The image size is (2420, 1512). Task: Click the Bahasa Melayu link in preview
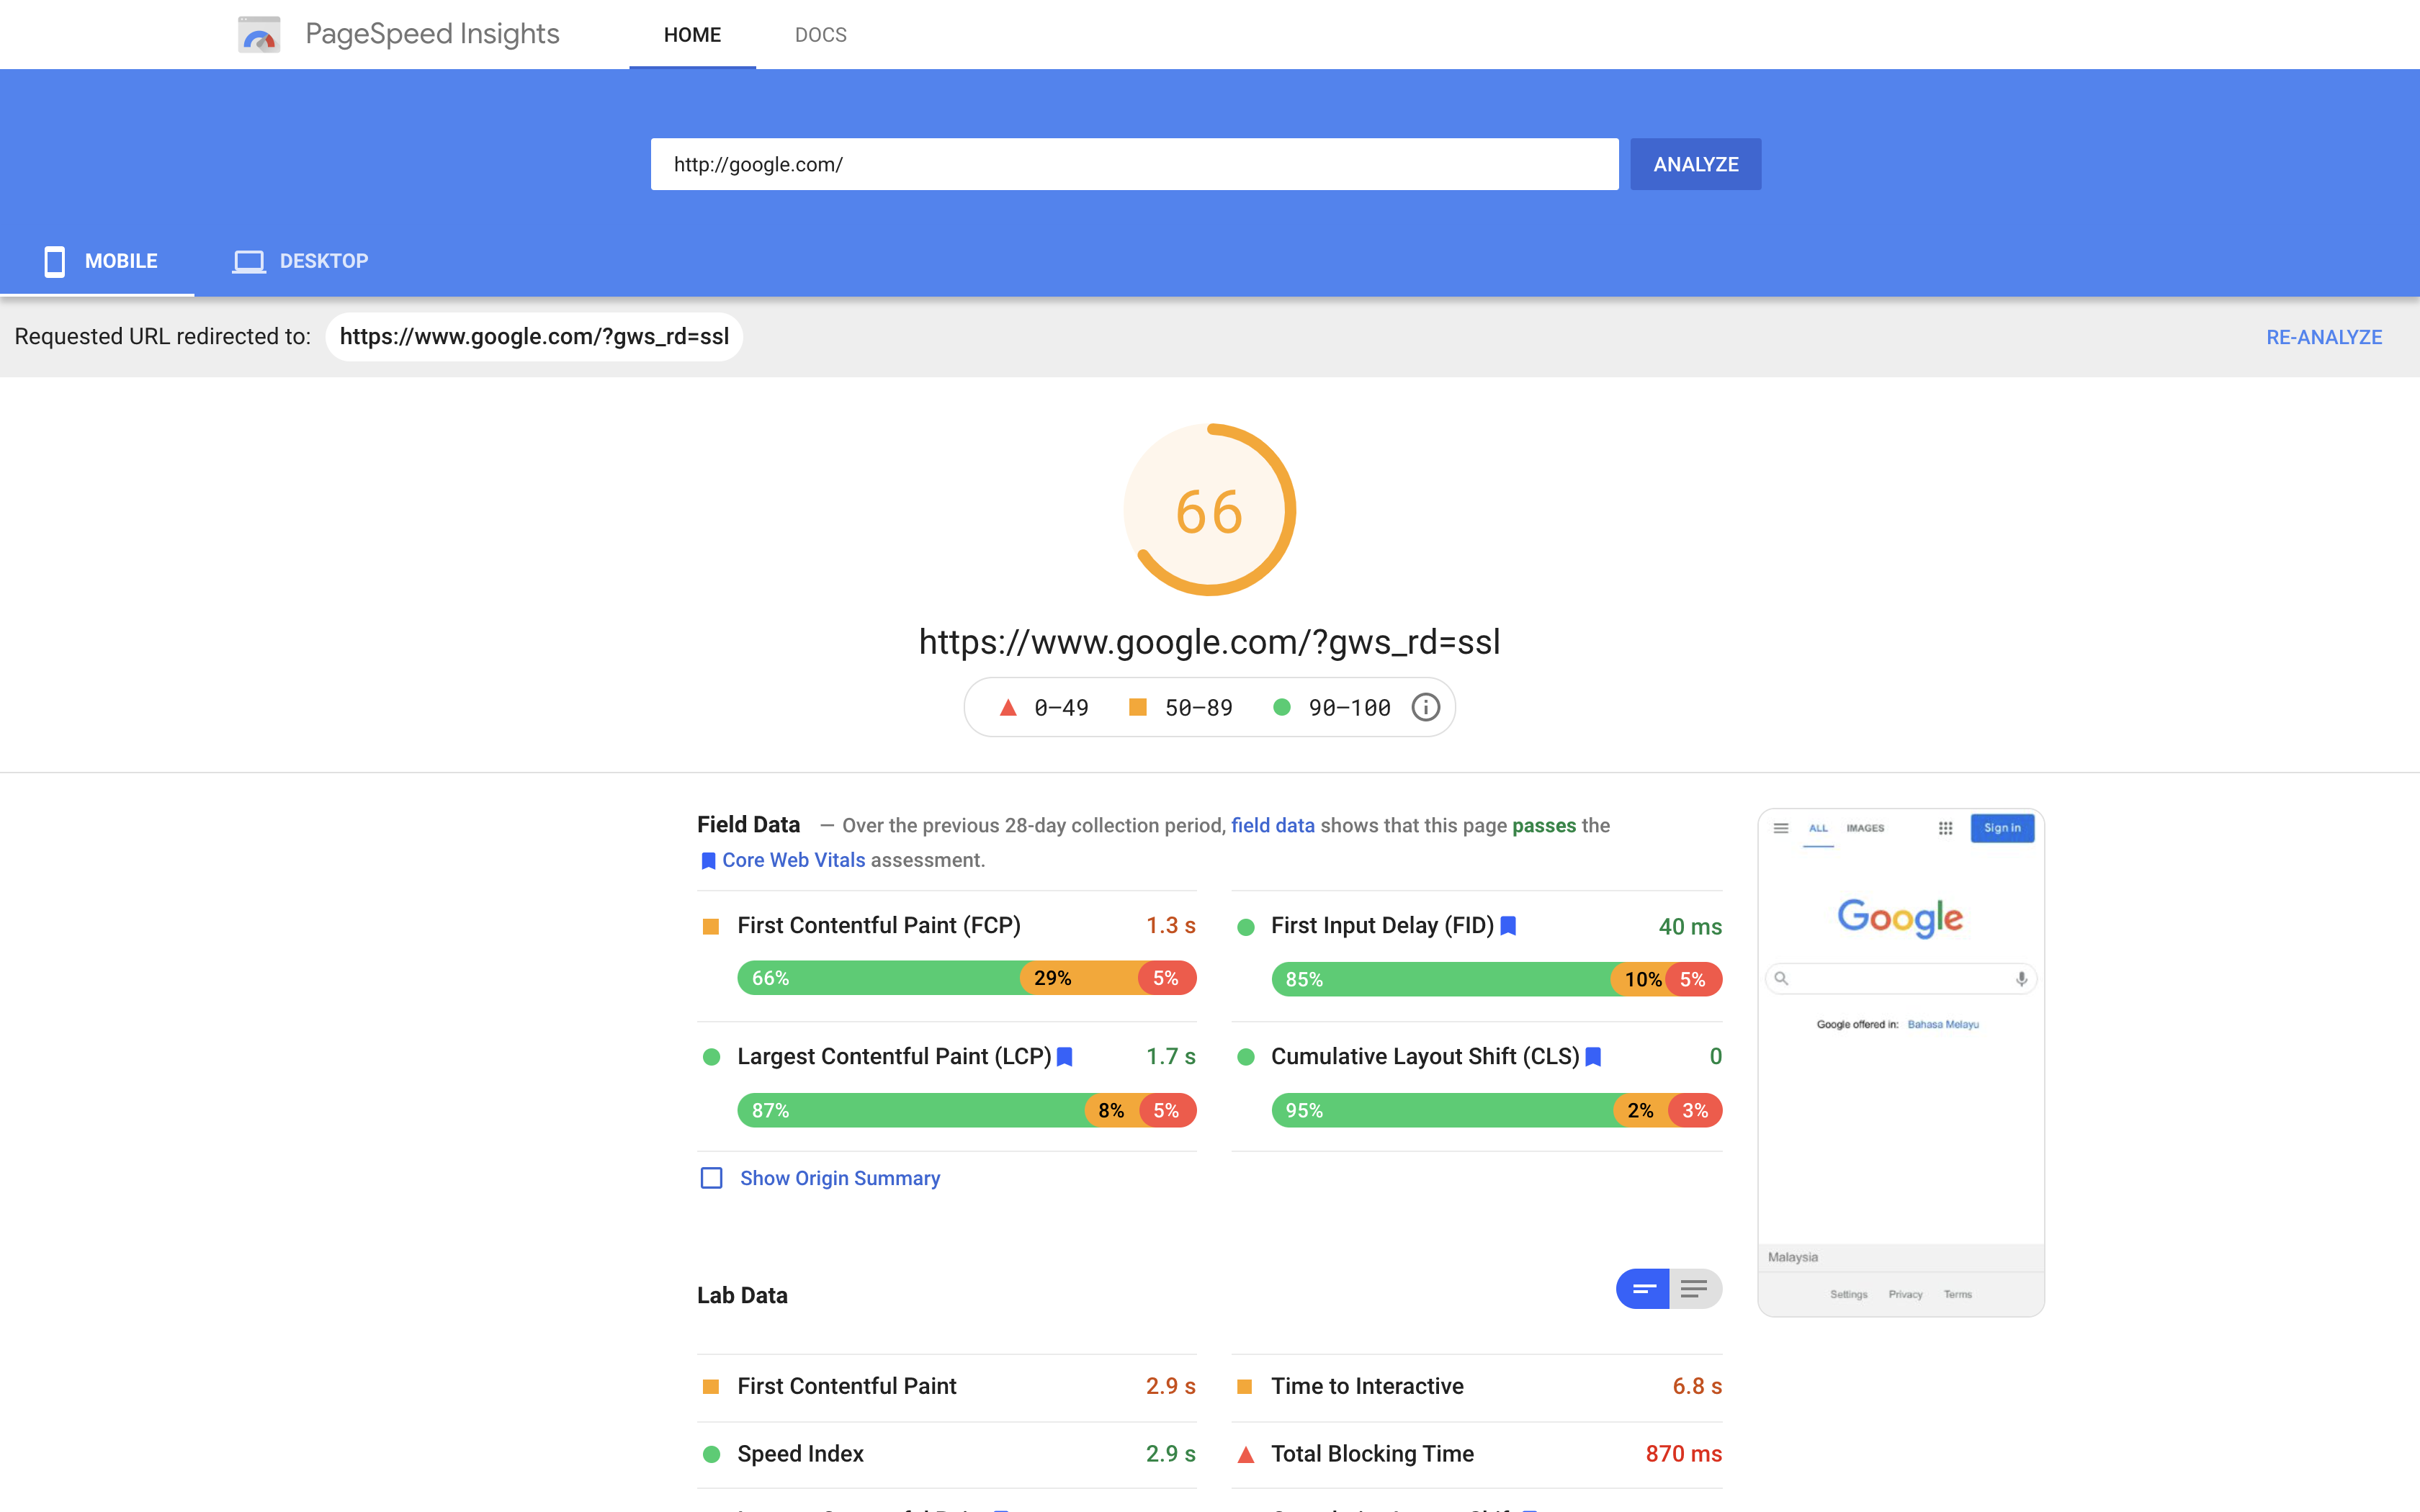(1943, 1024)
